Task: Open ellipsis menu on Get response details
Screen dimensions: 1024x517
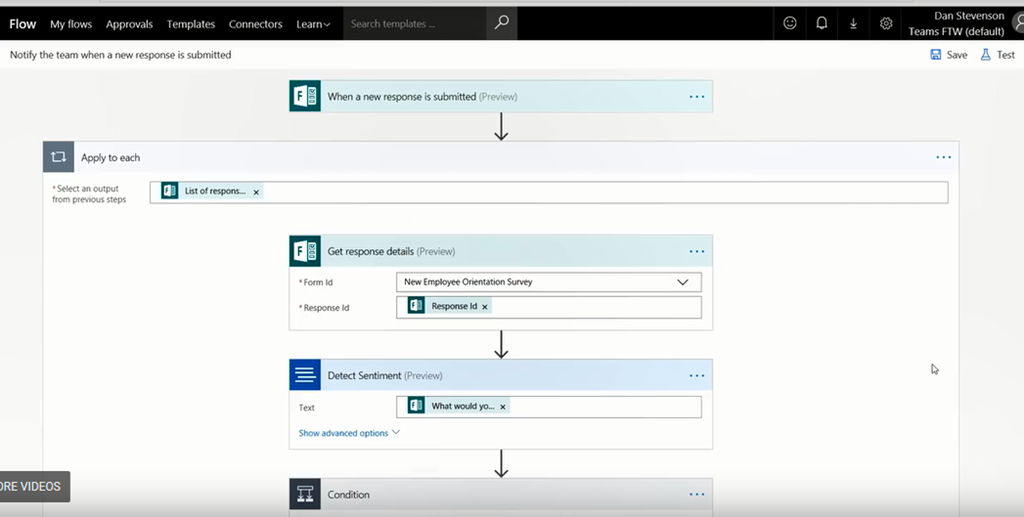Action: 697,251
